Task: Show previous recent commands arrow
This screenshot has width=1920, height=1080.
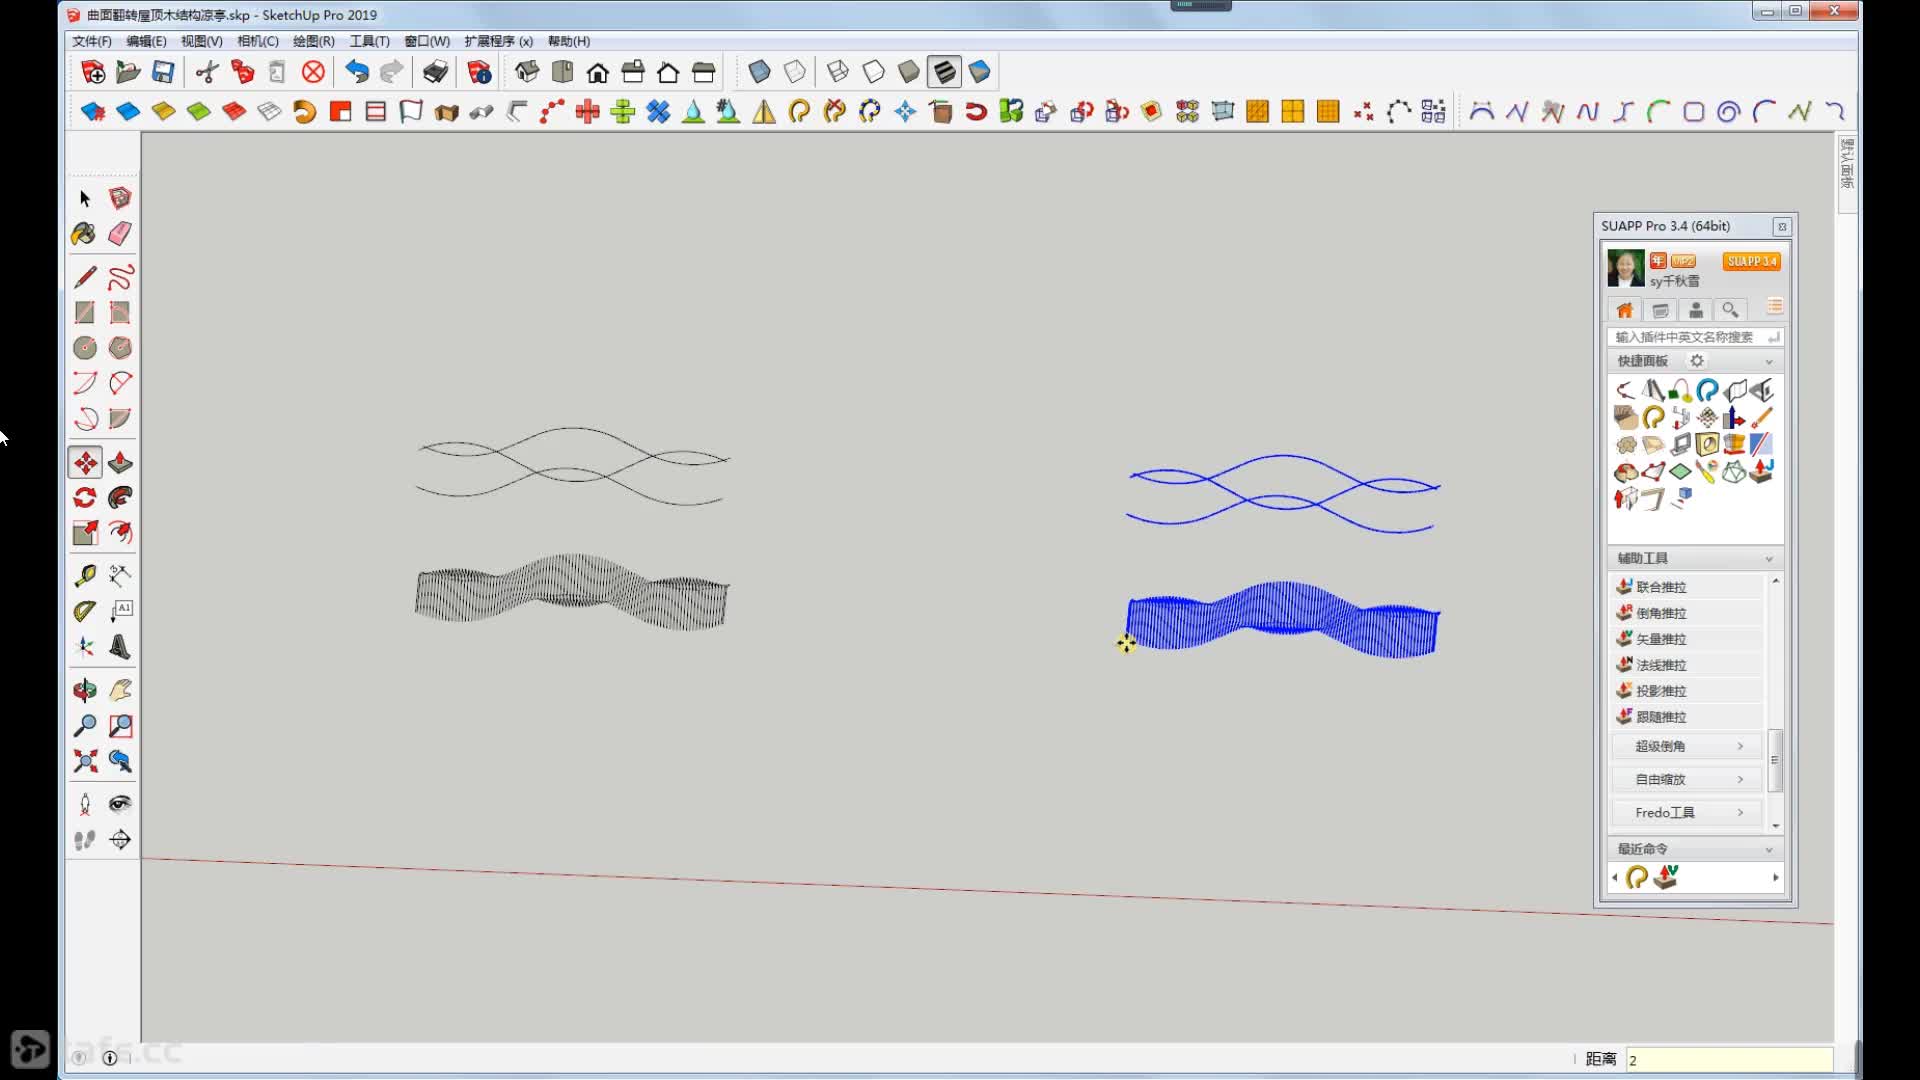Action: (1615, 878)
